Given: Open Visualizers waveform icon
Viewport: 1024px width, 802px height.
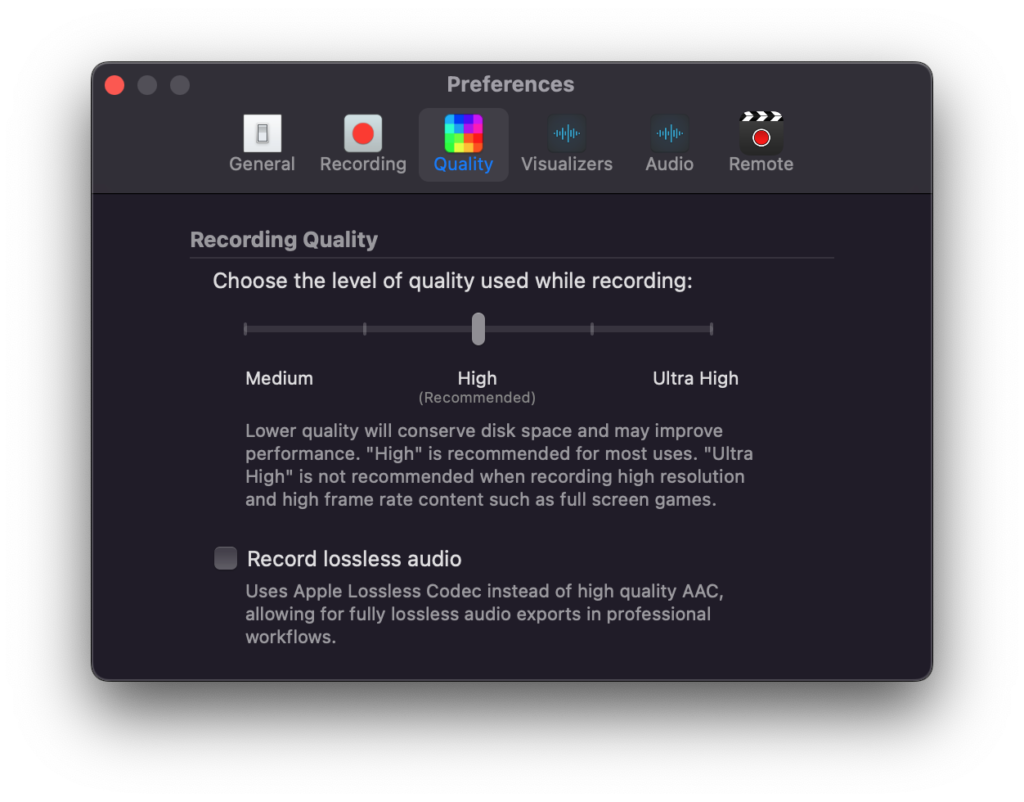Looking at the screenshot, I should pyautogui.click(x=566, y=133).
